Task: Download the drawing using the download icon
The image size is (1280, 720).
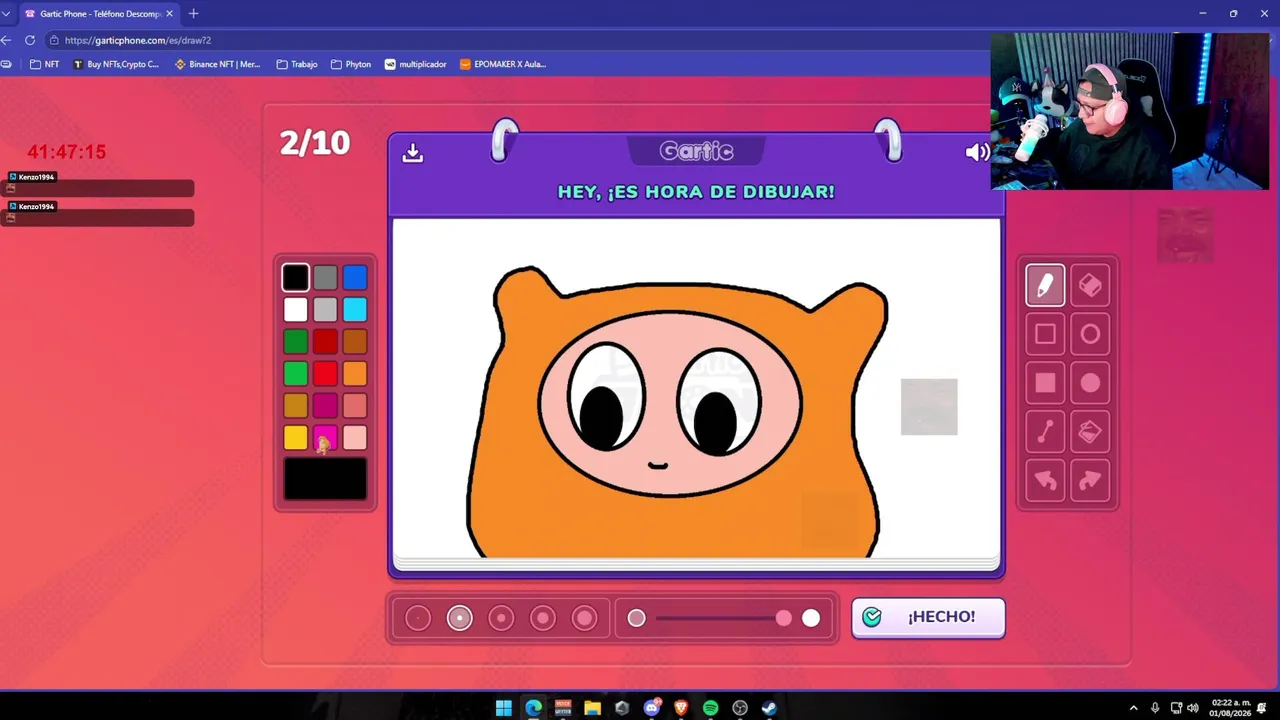Action: (413, 153)
